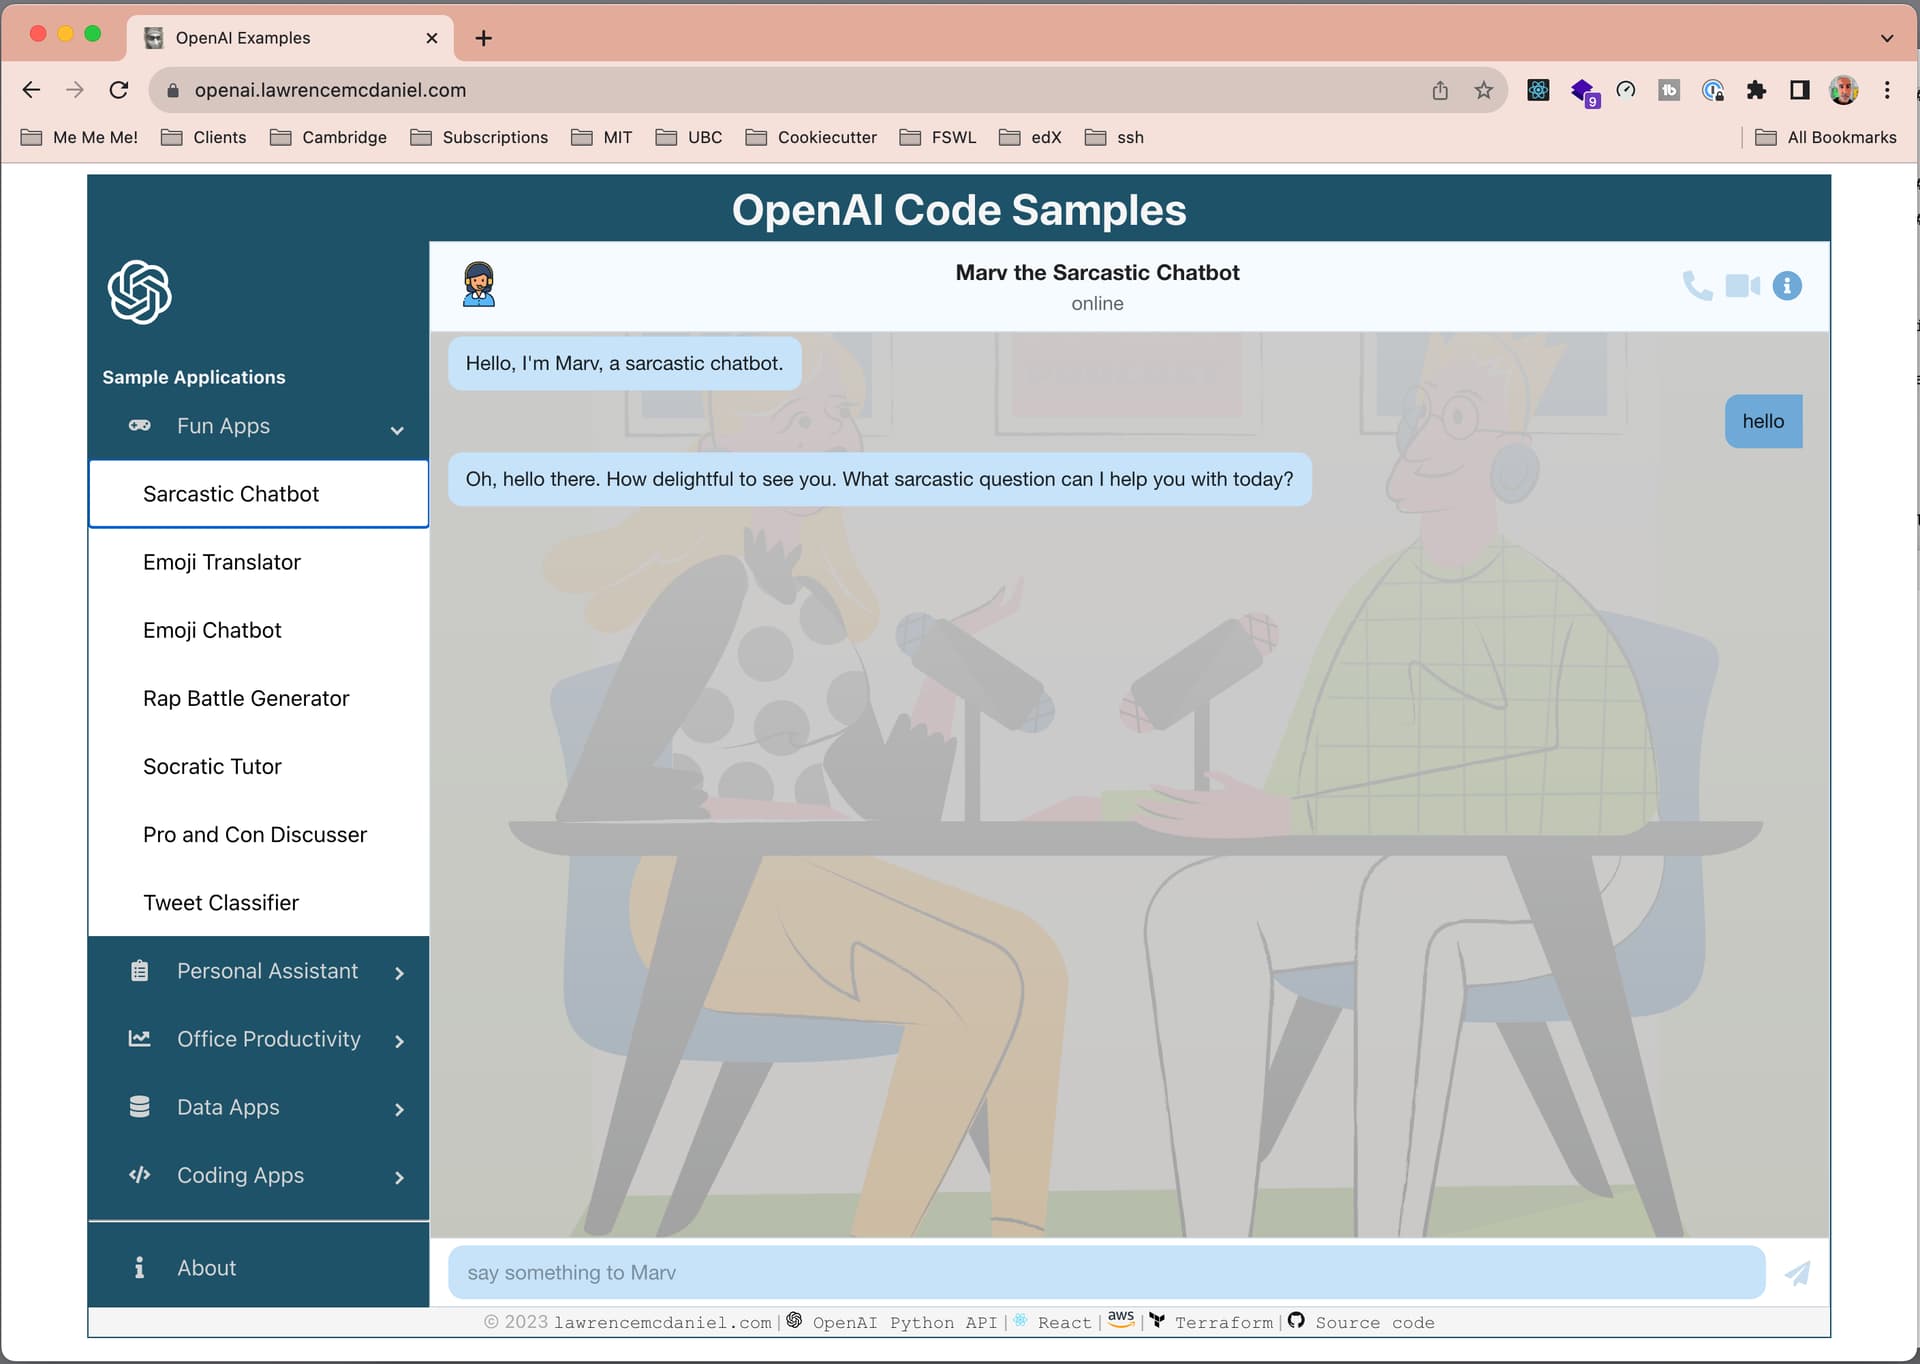The image size is (1920, 1364).
Task: Open the Chrome three-dot menu
Action: (x=1887, y=90)
